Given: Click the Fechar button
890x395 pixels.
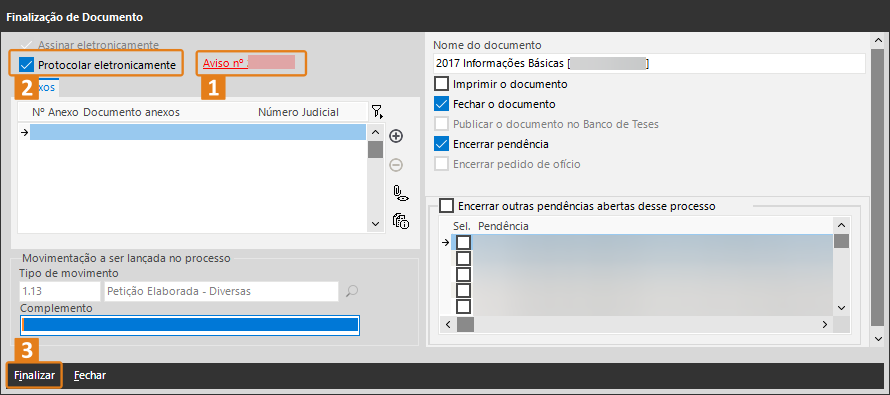Looking at the screenshot, I should pos(90,375).
